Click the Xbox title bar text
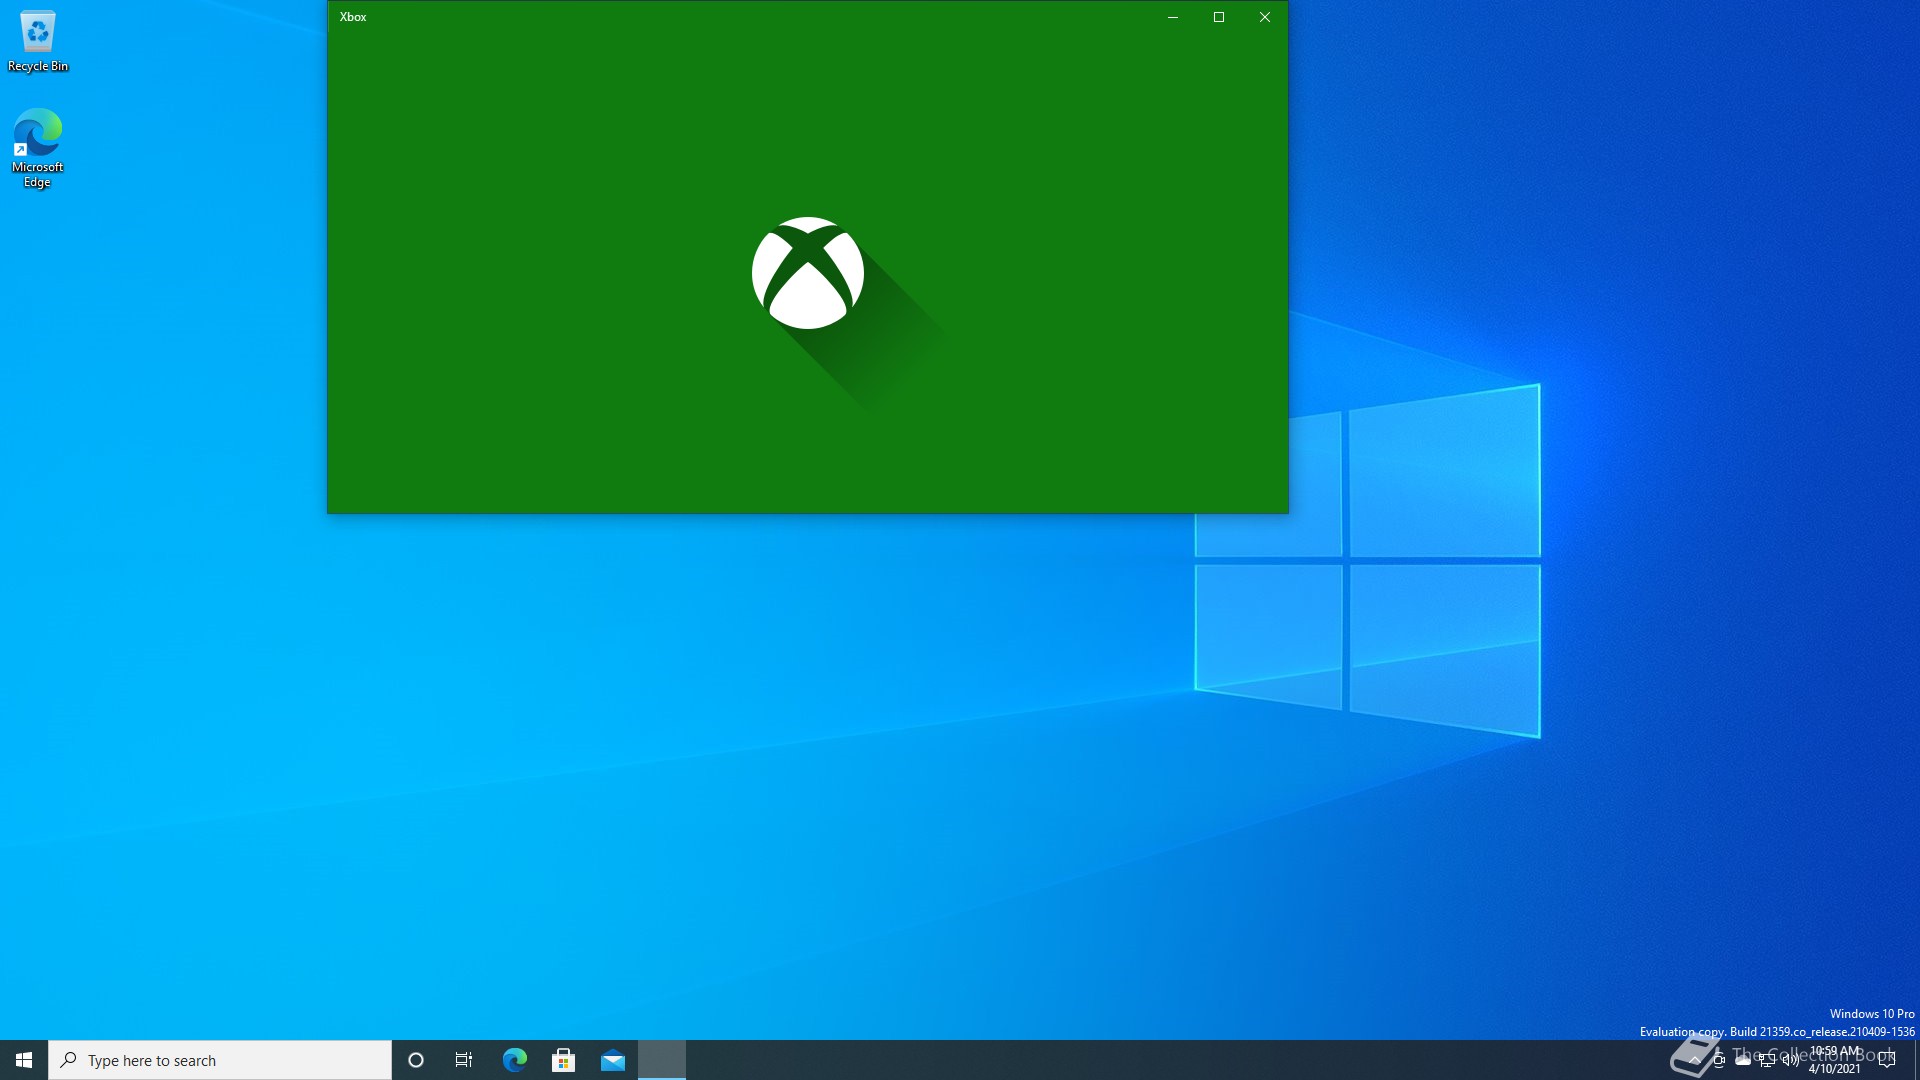The width and height of the screenshot is (1920, 1080). point(353,17)
